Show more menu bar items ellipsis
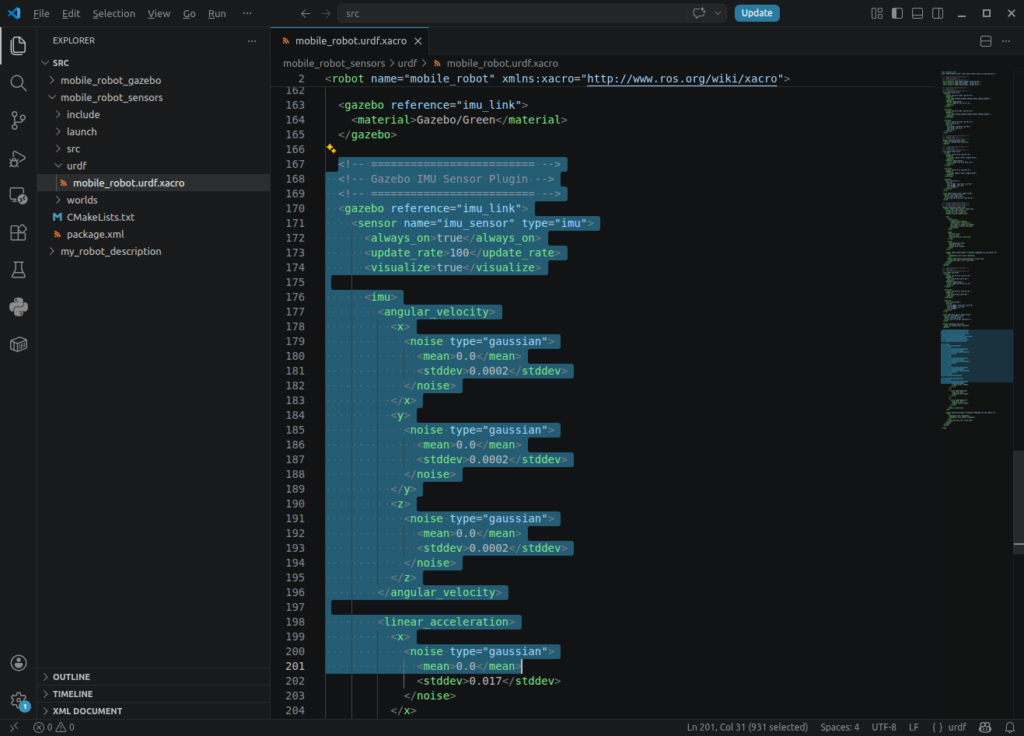 coord(247,13)
